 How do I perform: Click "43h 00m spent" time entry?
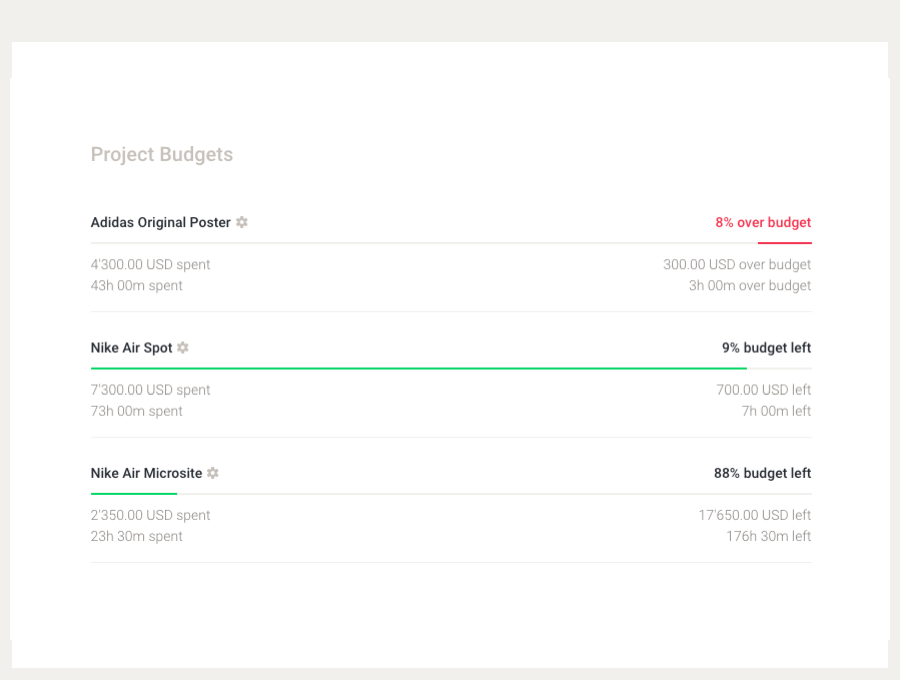click(x=136, y=285)
